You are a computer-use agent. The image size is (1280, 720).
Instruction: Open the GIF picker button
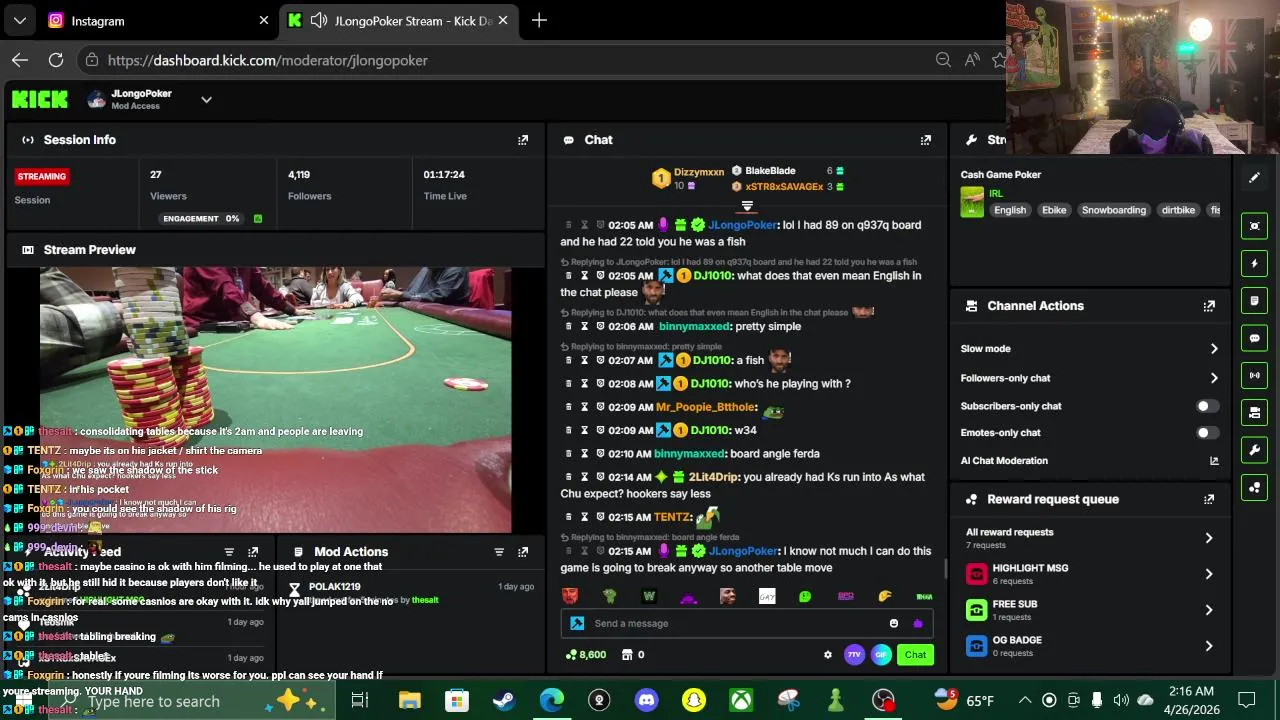(881, 655)
